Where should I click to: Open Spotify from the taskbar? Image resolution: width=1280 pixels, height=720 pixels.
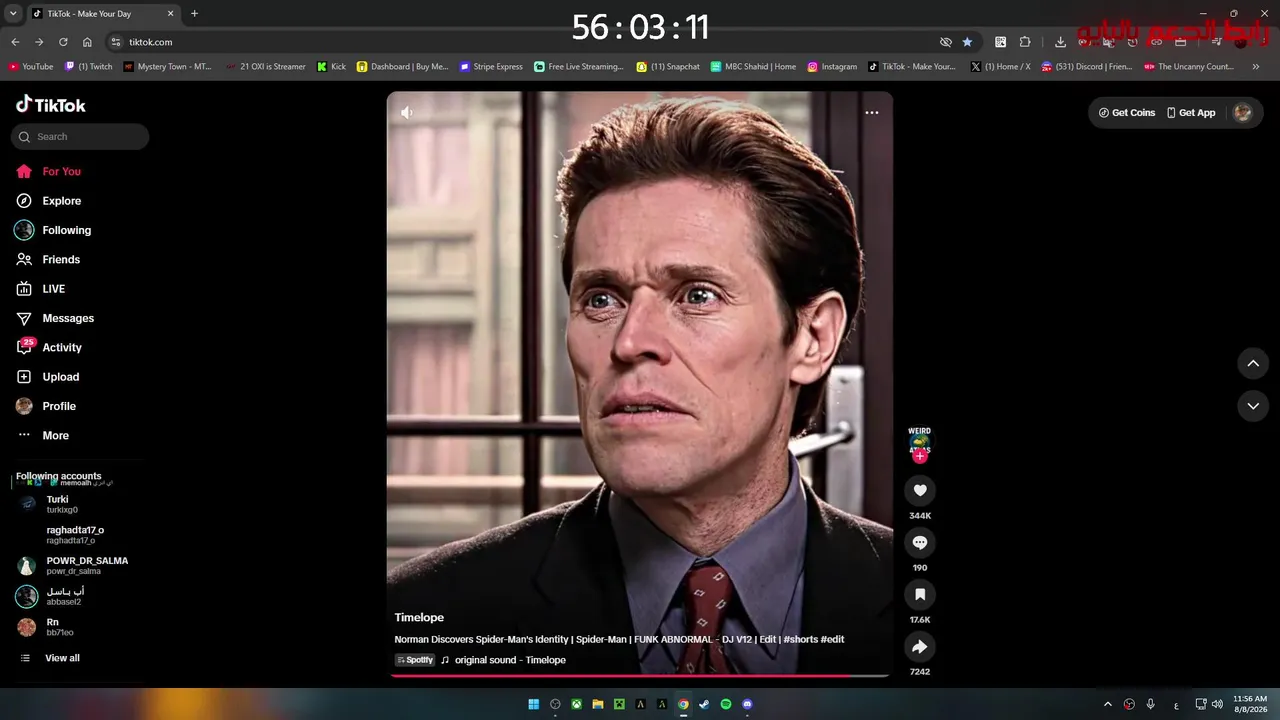[x=726, y=704]
